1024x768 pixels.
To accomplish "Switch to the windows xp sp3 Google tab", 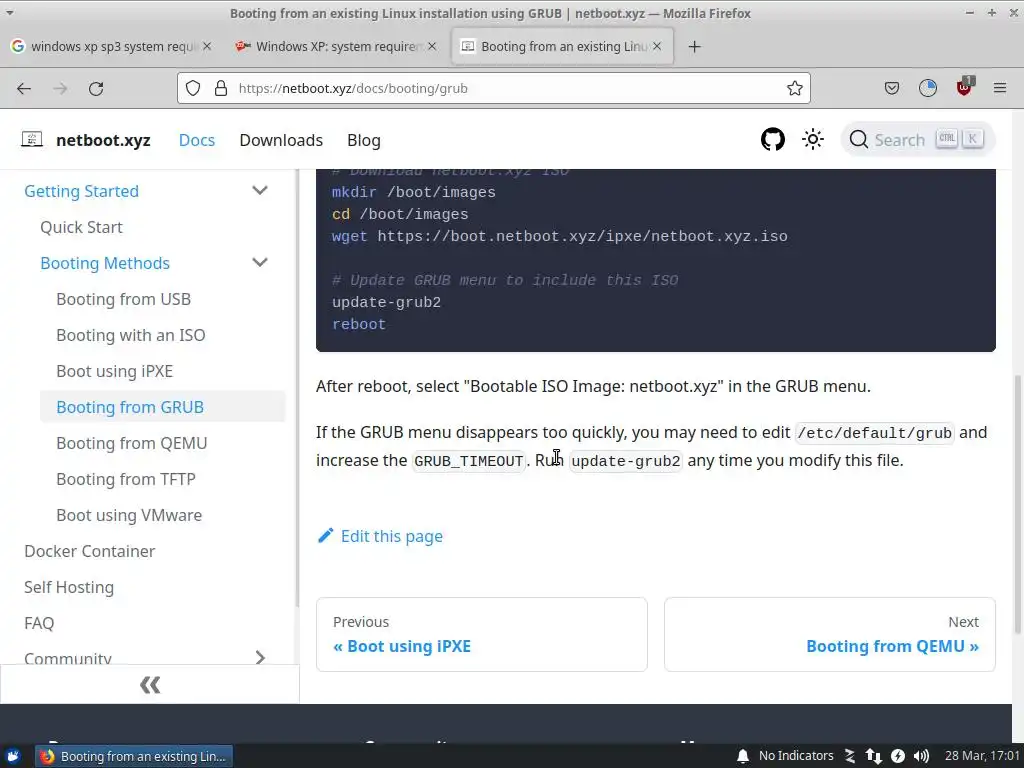I will [112, 46].
